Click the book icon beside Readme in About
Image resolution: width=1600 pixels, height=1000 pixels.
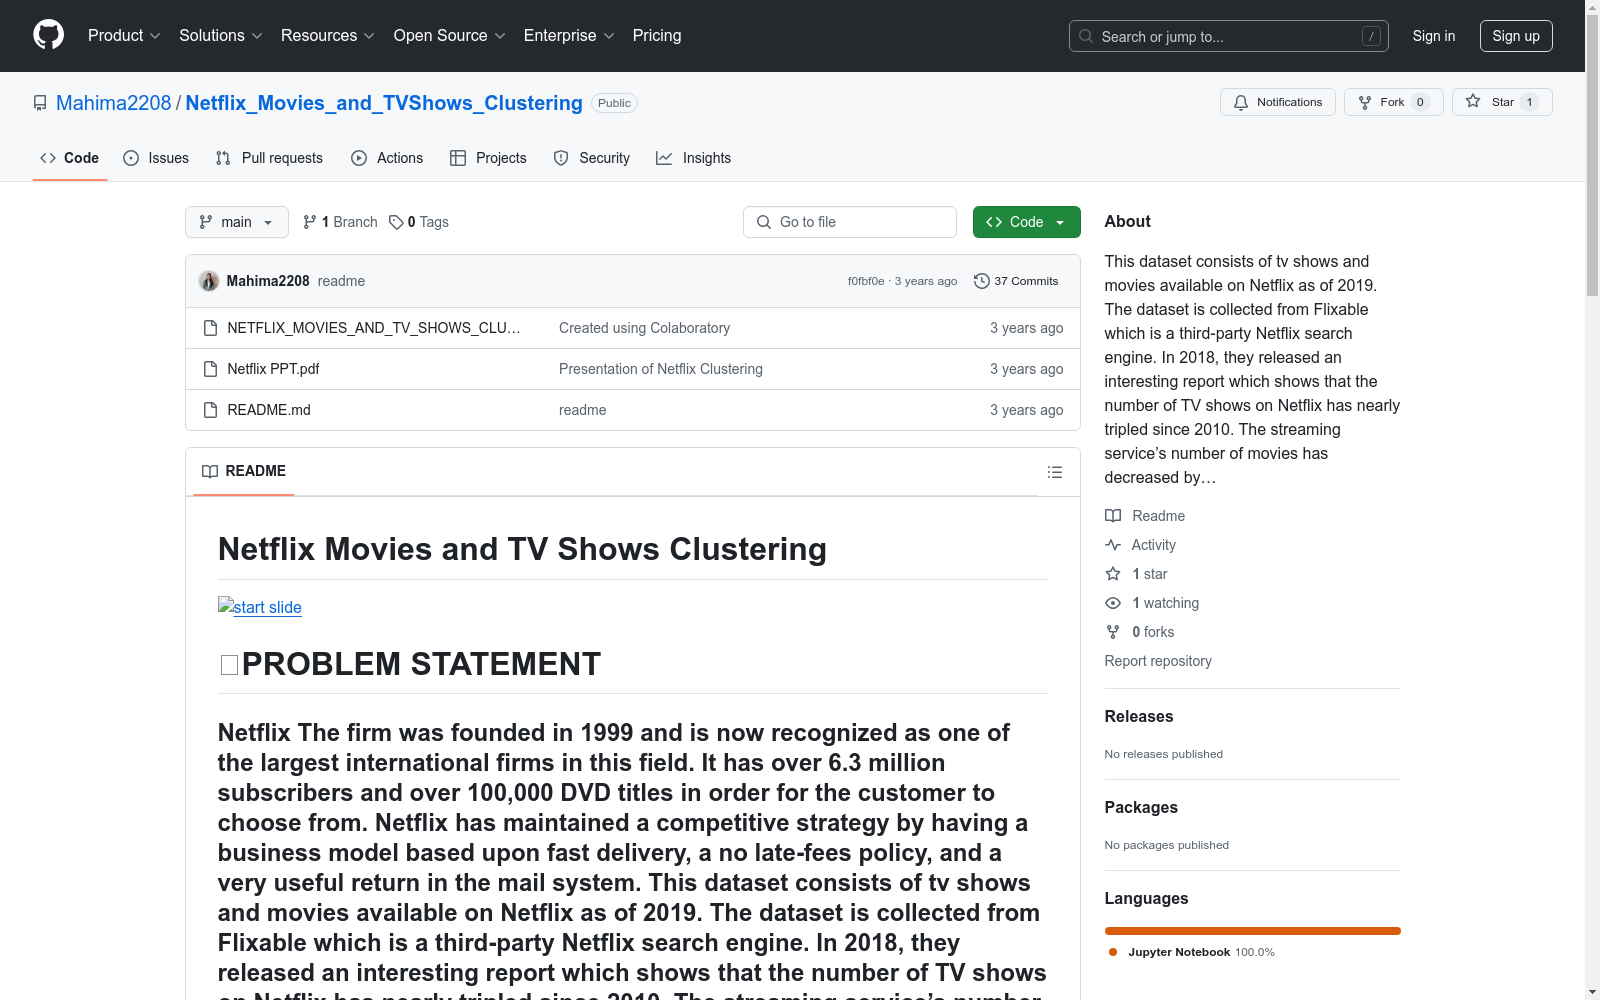(1113, 516)
